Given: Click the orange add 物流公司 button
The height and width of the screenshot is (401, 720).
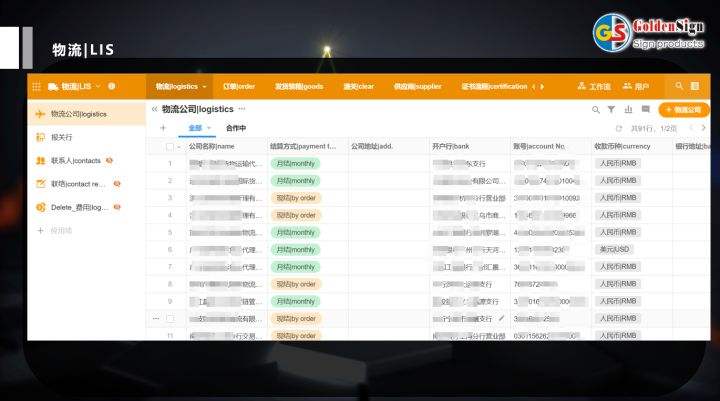Looking at the screenshot, I should click(684, 109).
